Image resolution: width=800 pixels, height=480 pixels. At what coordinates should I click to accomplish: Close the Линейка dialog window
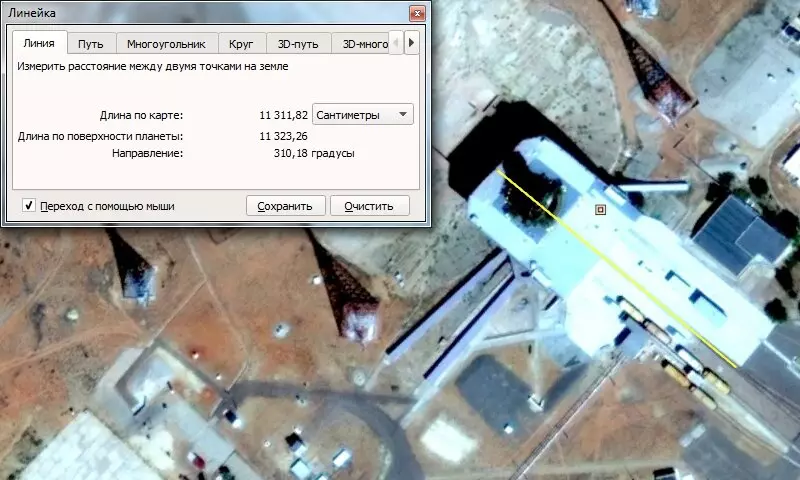tap(416, 13)
